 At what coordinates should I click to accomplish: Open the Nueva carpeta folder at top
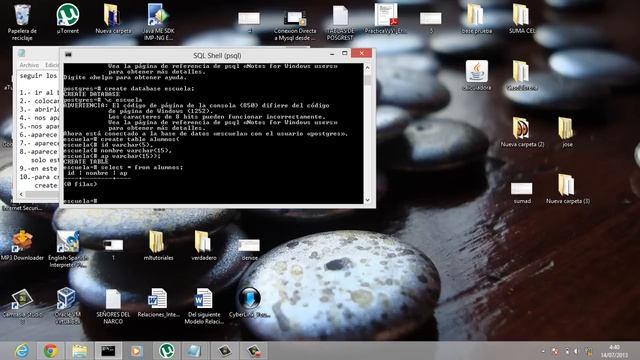[x=113, y=18]
